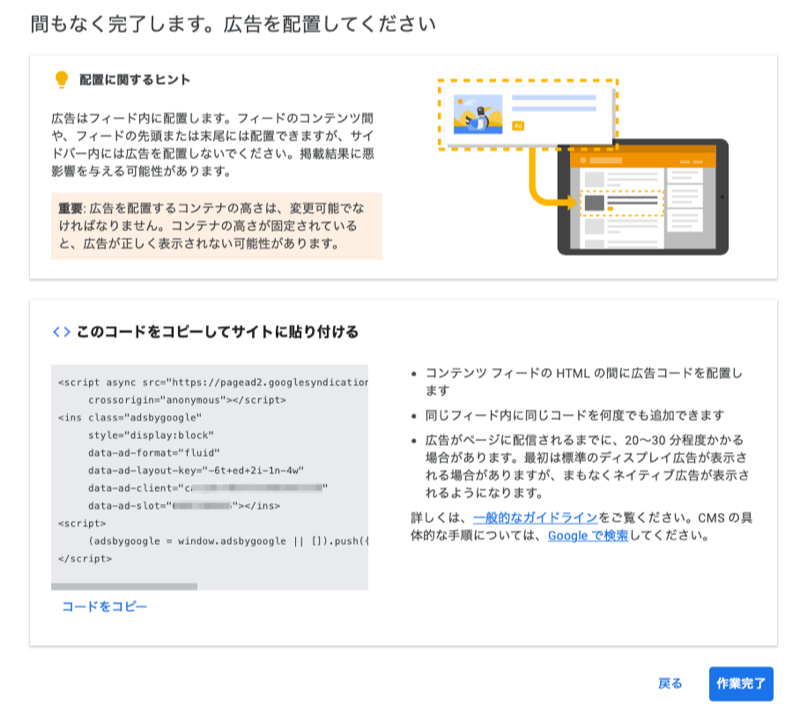Open the 一般的なガイドライン link
Screen dimensions: 800x714
(535, 518)
